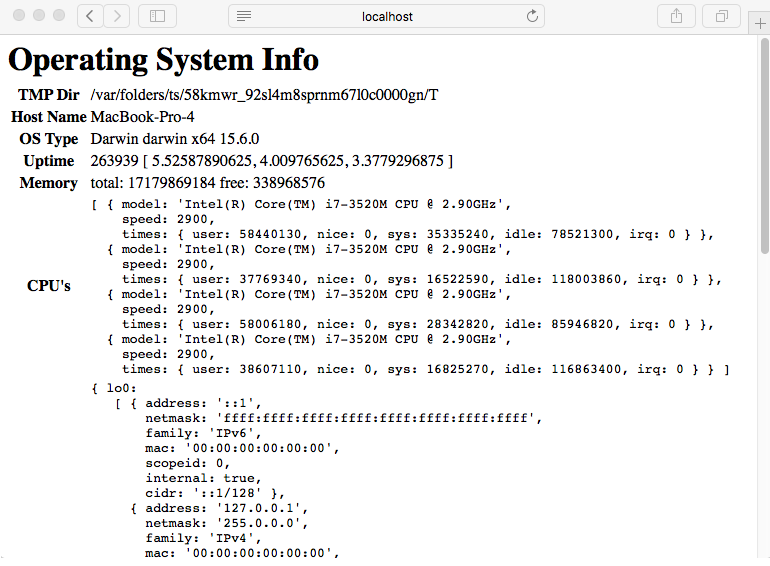Show all tabs overview
This screenshot has width=770, height=566.
pos(721,16)
